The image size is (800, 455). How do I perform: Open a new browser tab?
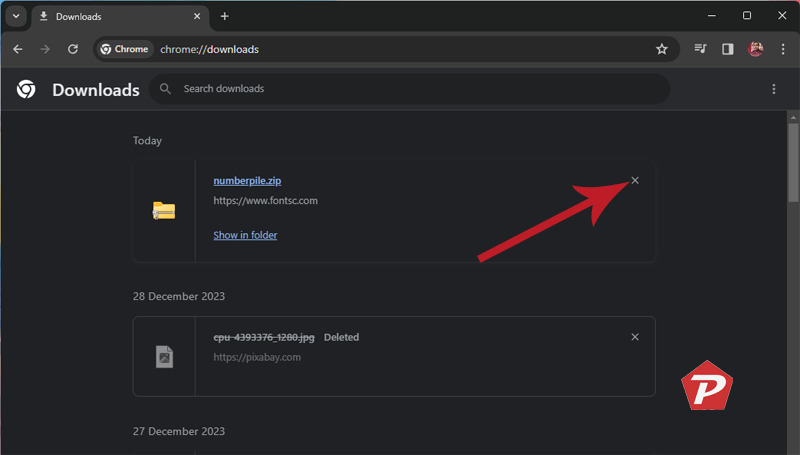(225, 16)
